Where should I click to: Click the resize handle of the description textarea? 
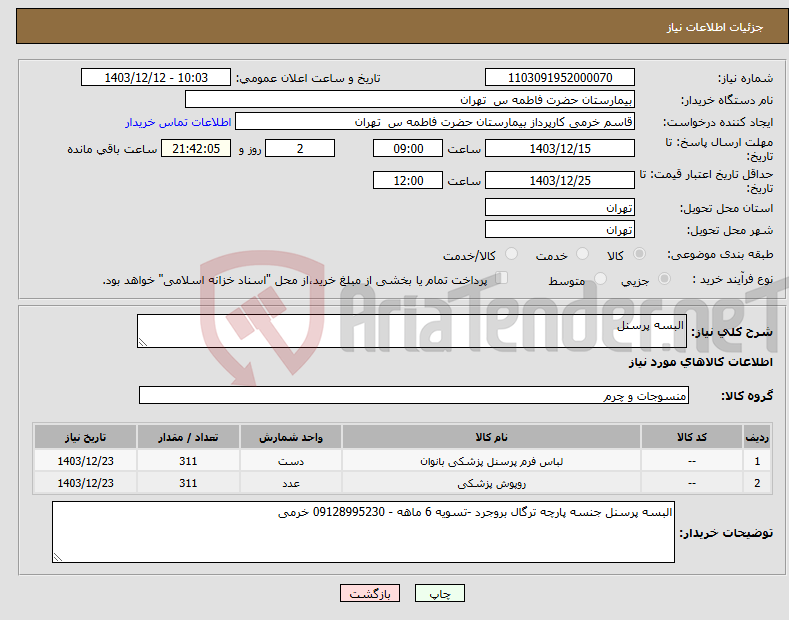[143, 342]
